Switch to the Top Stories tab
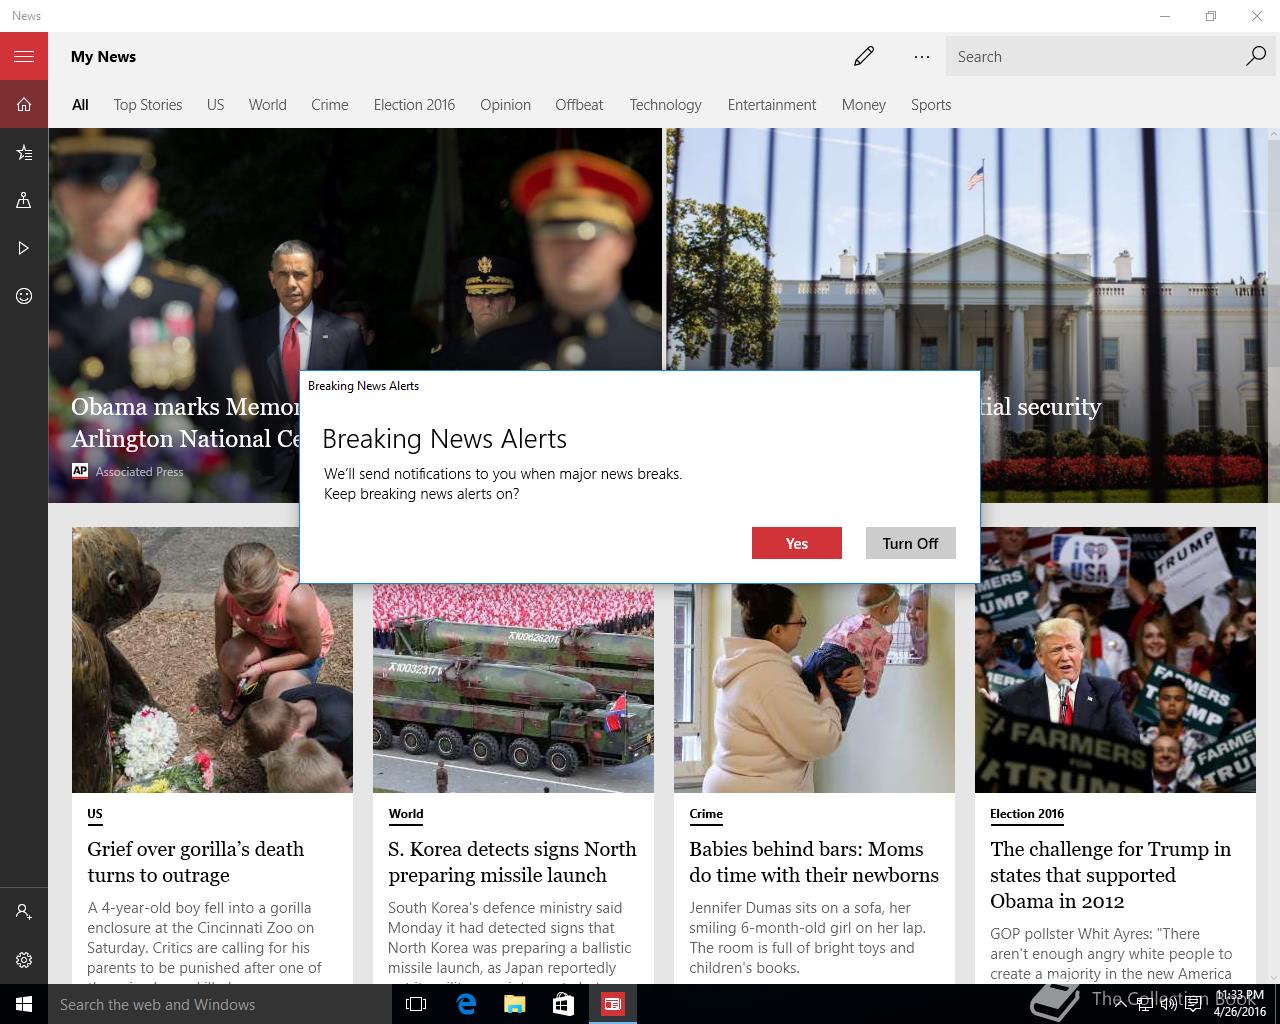 tap(148, 105)
